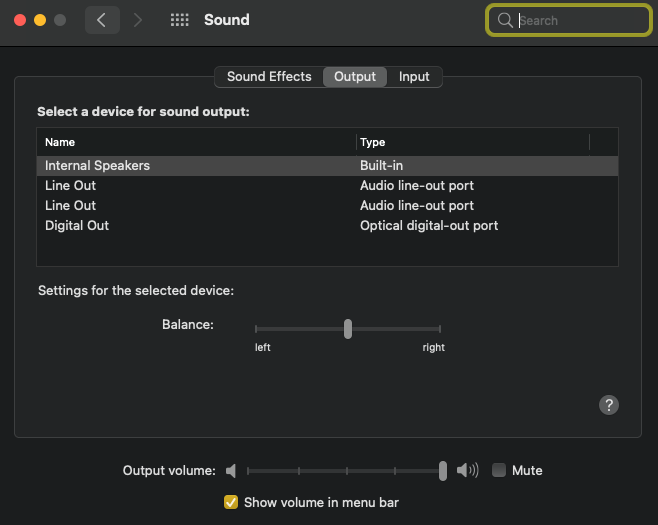Image resolution: width=658 pixels, height=525 pixels.
Task: Show all preferences via grid icon
Action: (x=180, y=20)
